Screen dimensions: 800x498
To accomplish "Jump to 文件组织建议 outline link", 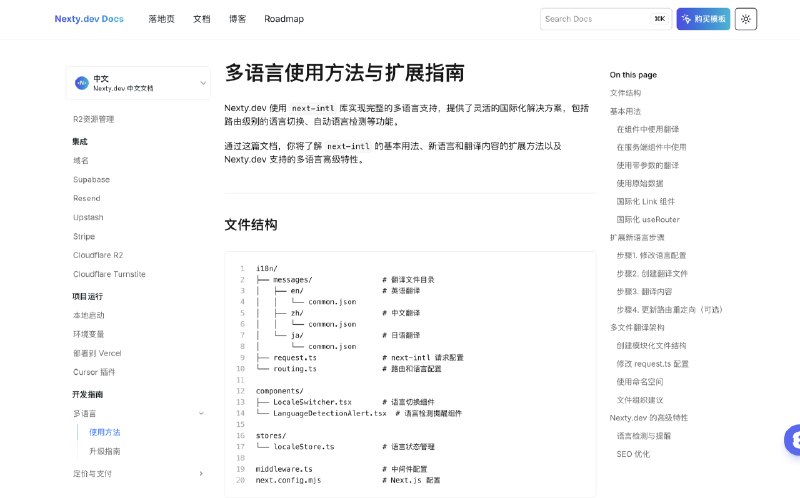I will [x=640, y=400].
